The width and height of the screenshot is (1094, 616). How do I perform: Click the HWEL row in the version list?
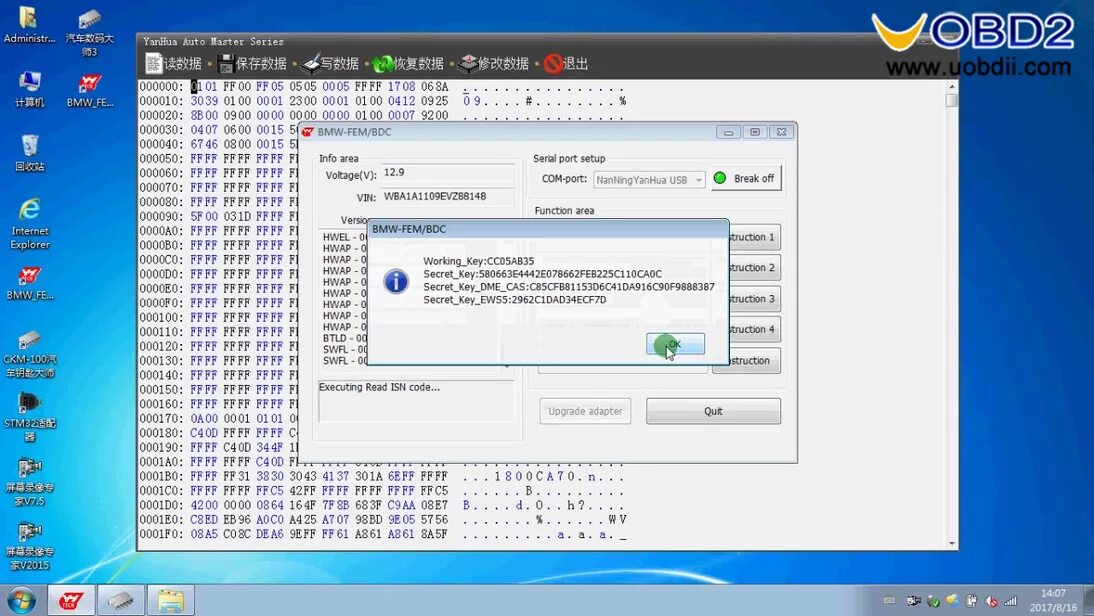pos(345,237)
